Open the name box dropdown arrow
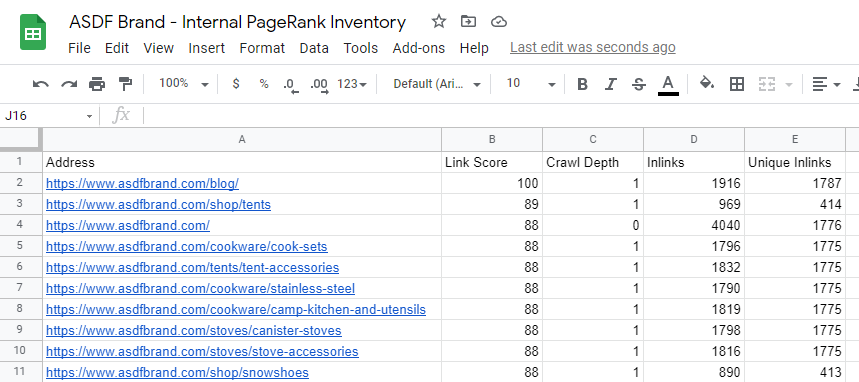This screenshot has width=859, height=382. point(89,116)
